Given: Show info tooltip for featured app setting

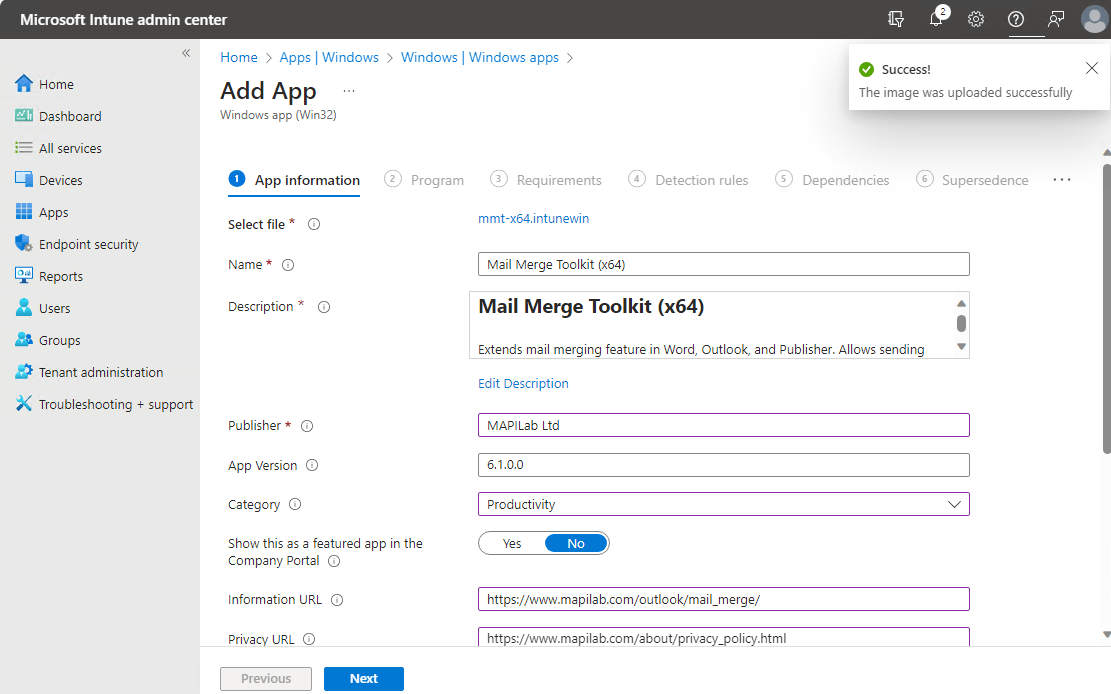Looking at the screenshot, I should point(334,561).
